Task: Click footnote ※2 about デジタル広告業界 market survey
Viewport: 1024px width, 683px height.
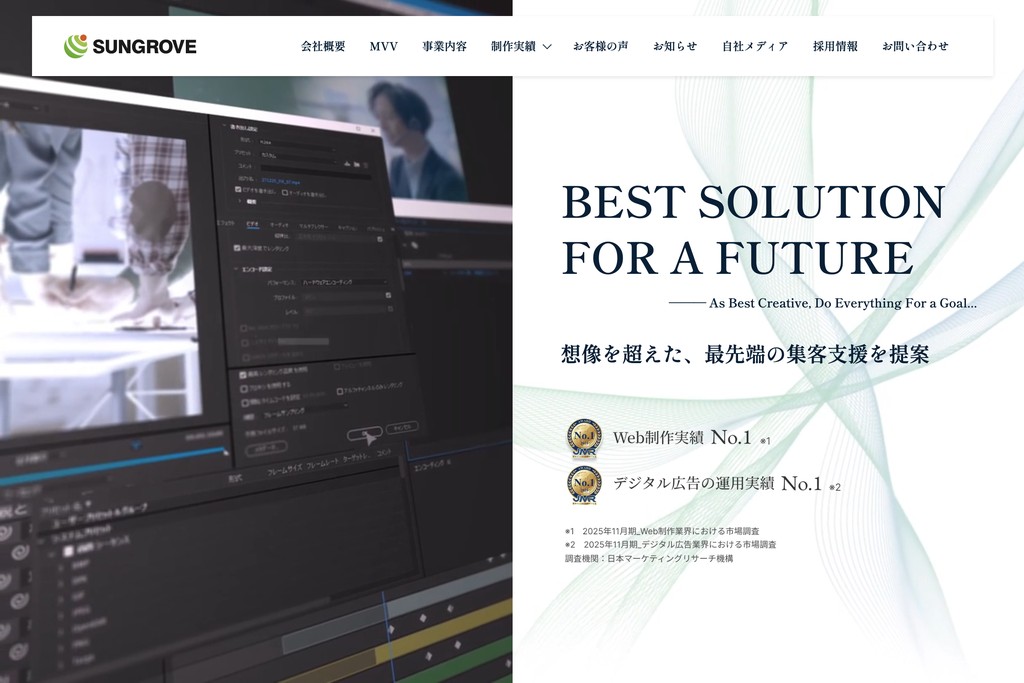Action: (671, 545)
